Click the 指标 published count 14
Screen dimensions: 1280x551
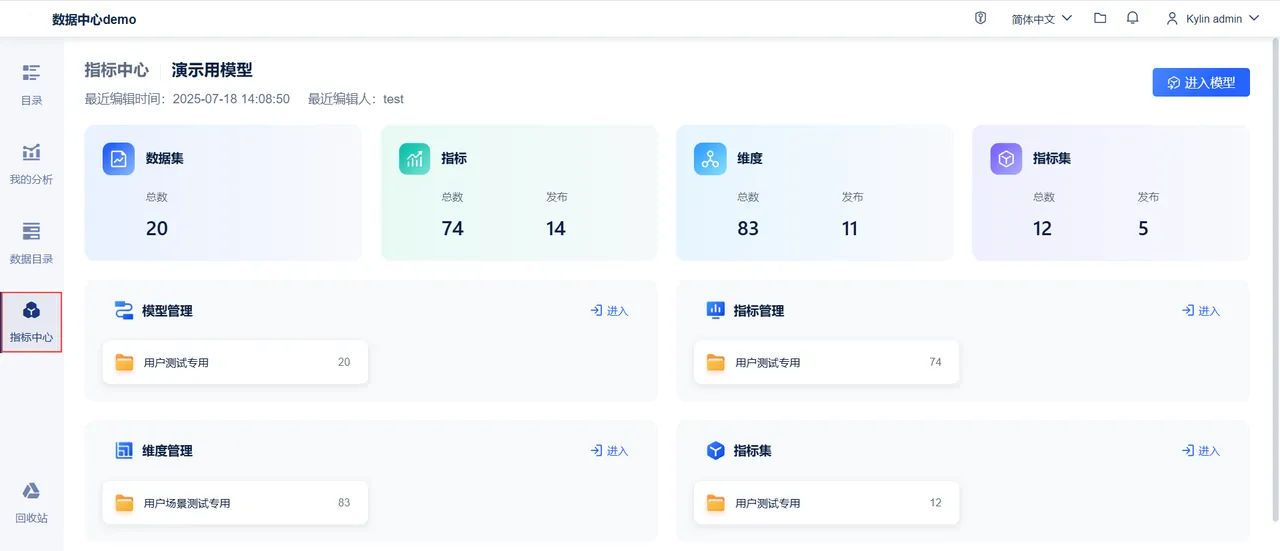[556, 228]
